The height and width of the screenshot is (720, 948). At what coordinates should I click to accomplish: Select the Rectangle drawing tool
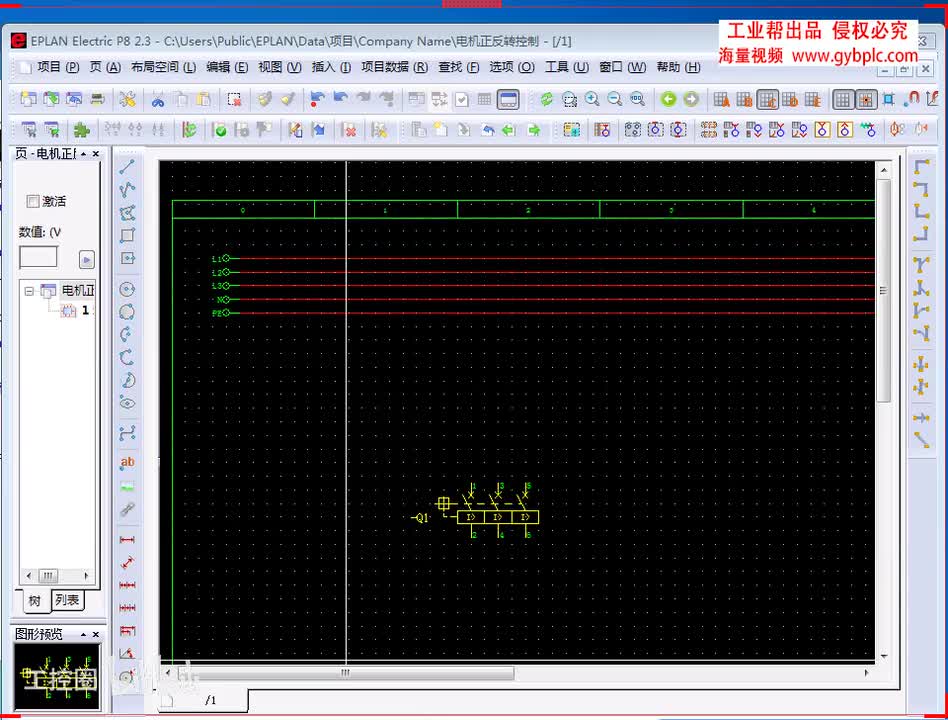127,236
